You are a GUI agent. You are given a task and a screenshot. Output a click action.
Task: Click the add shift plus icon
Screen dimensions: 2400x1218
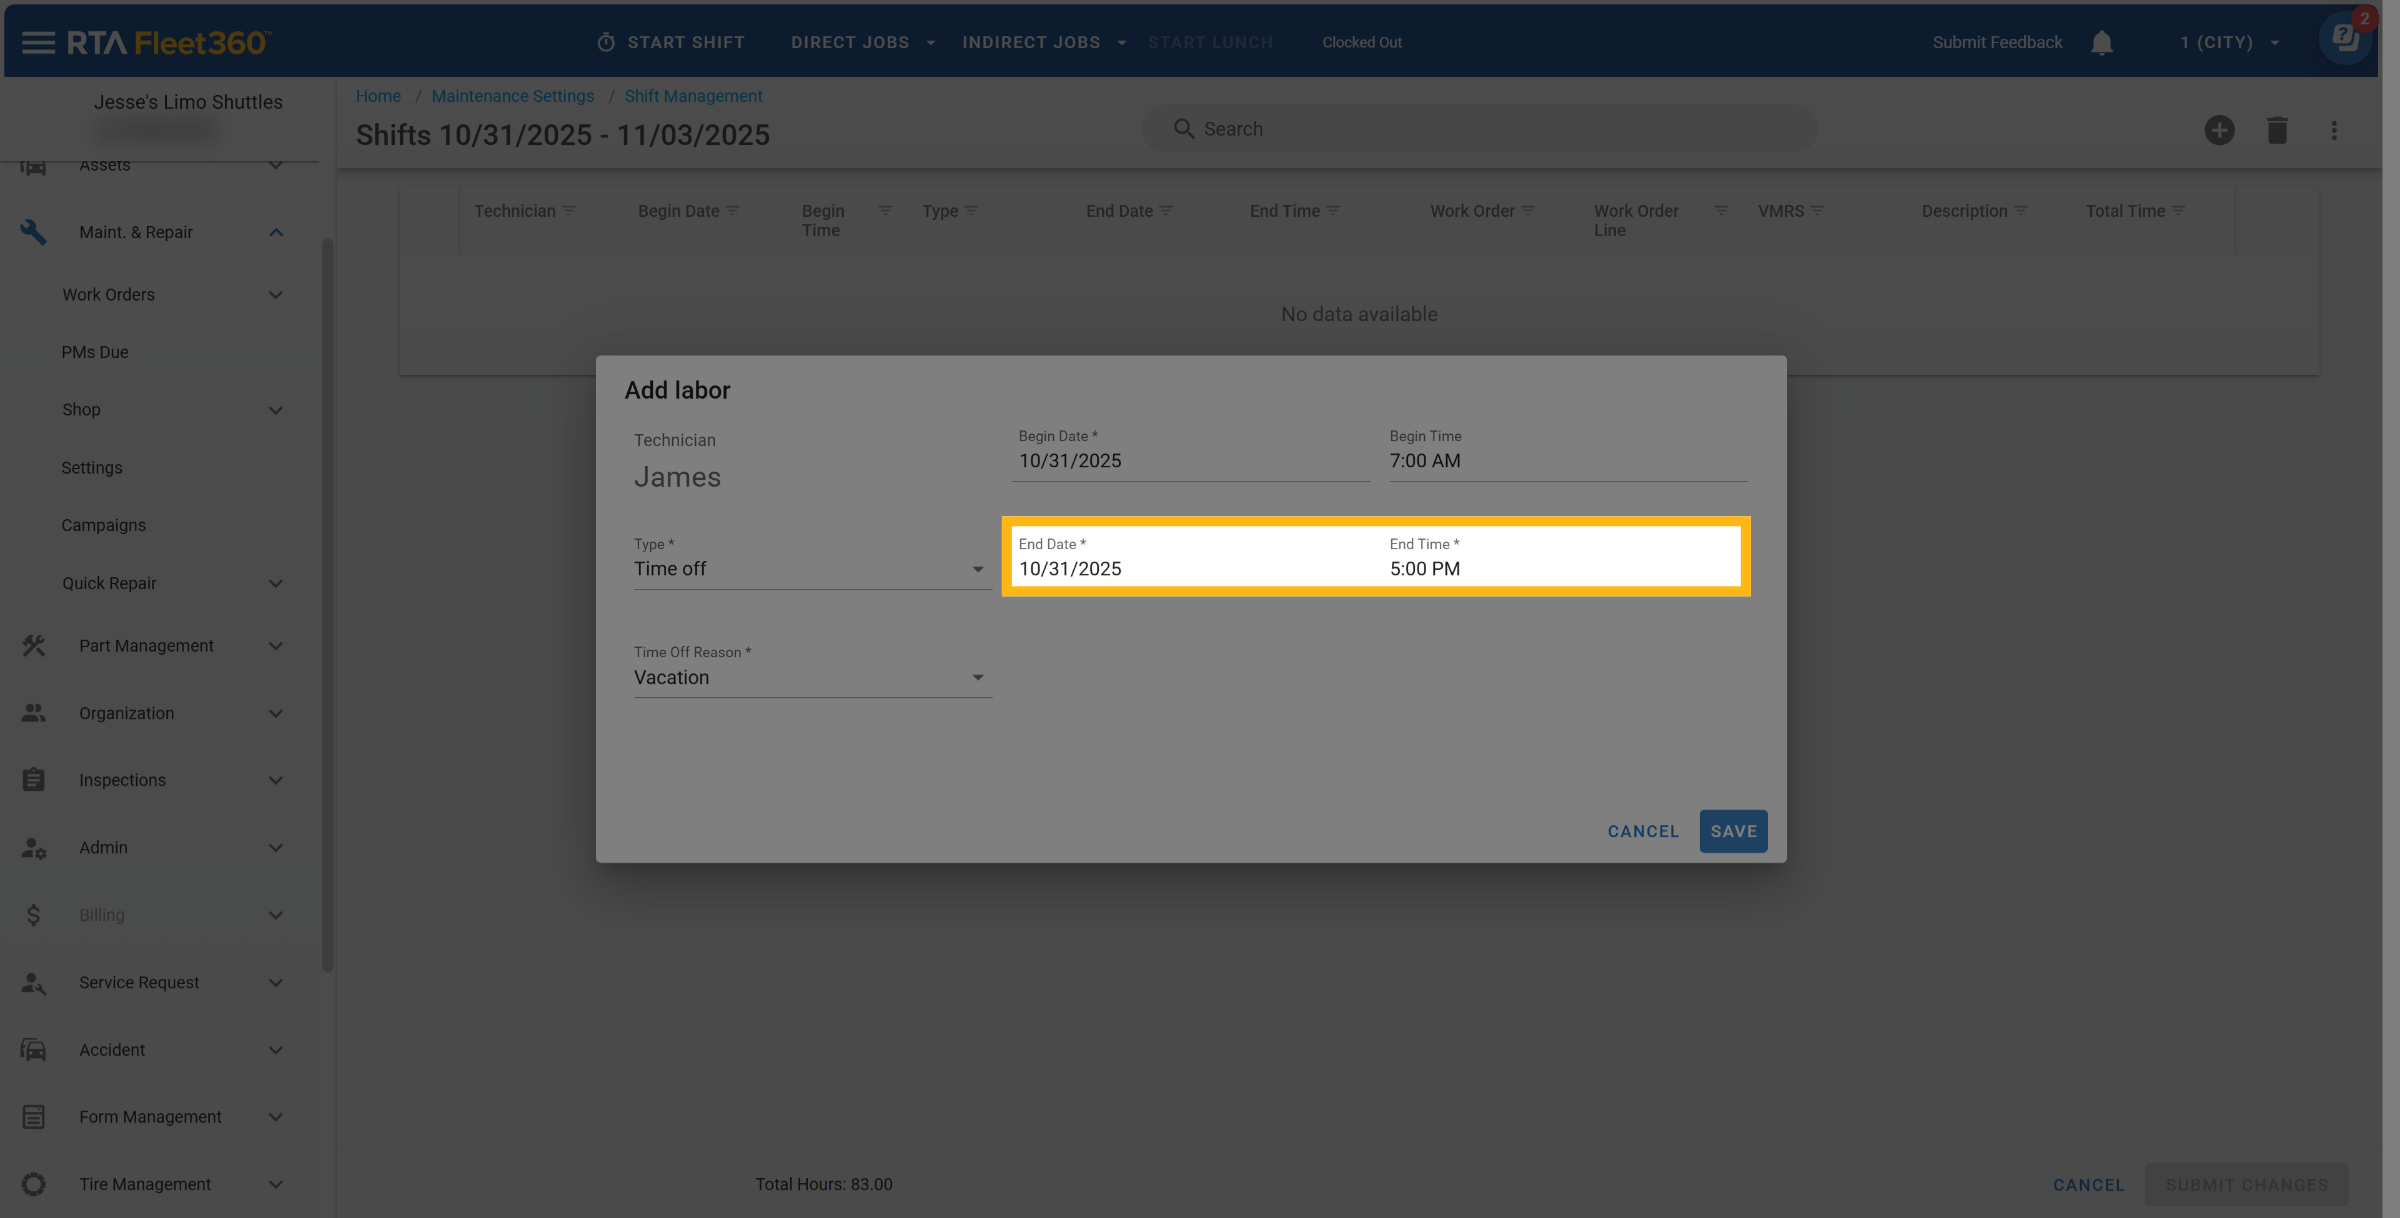[2219, 130]
